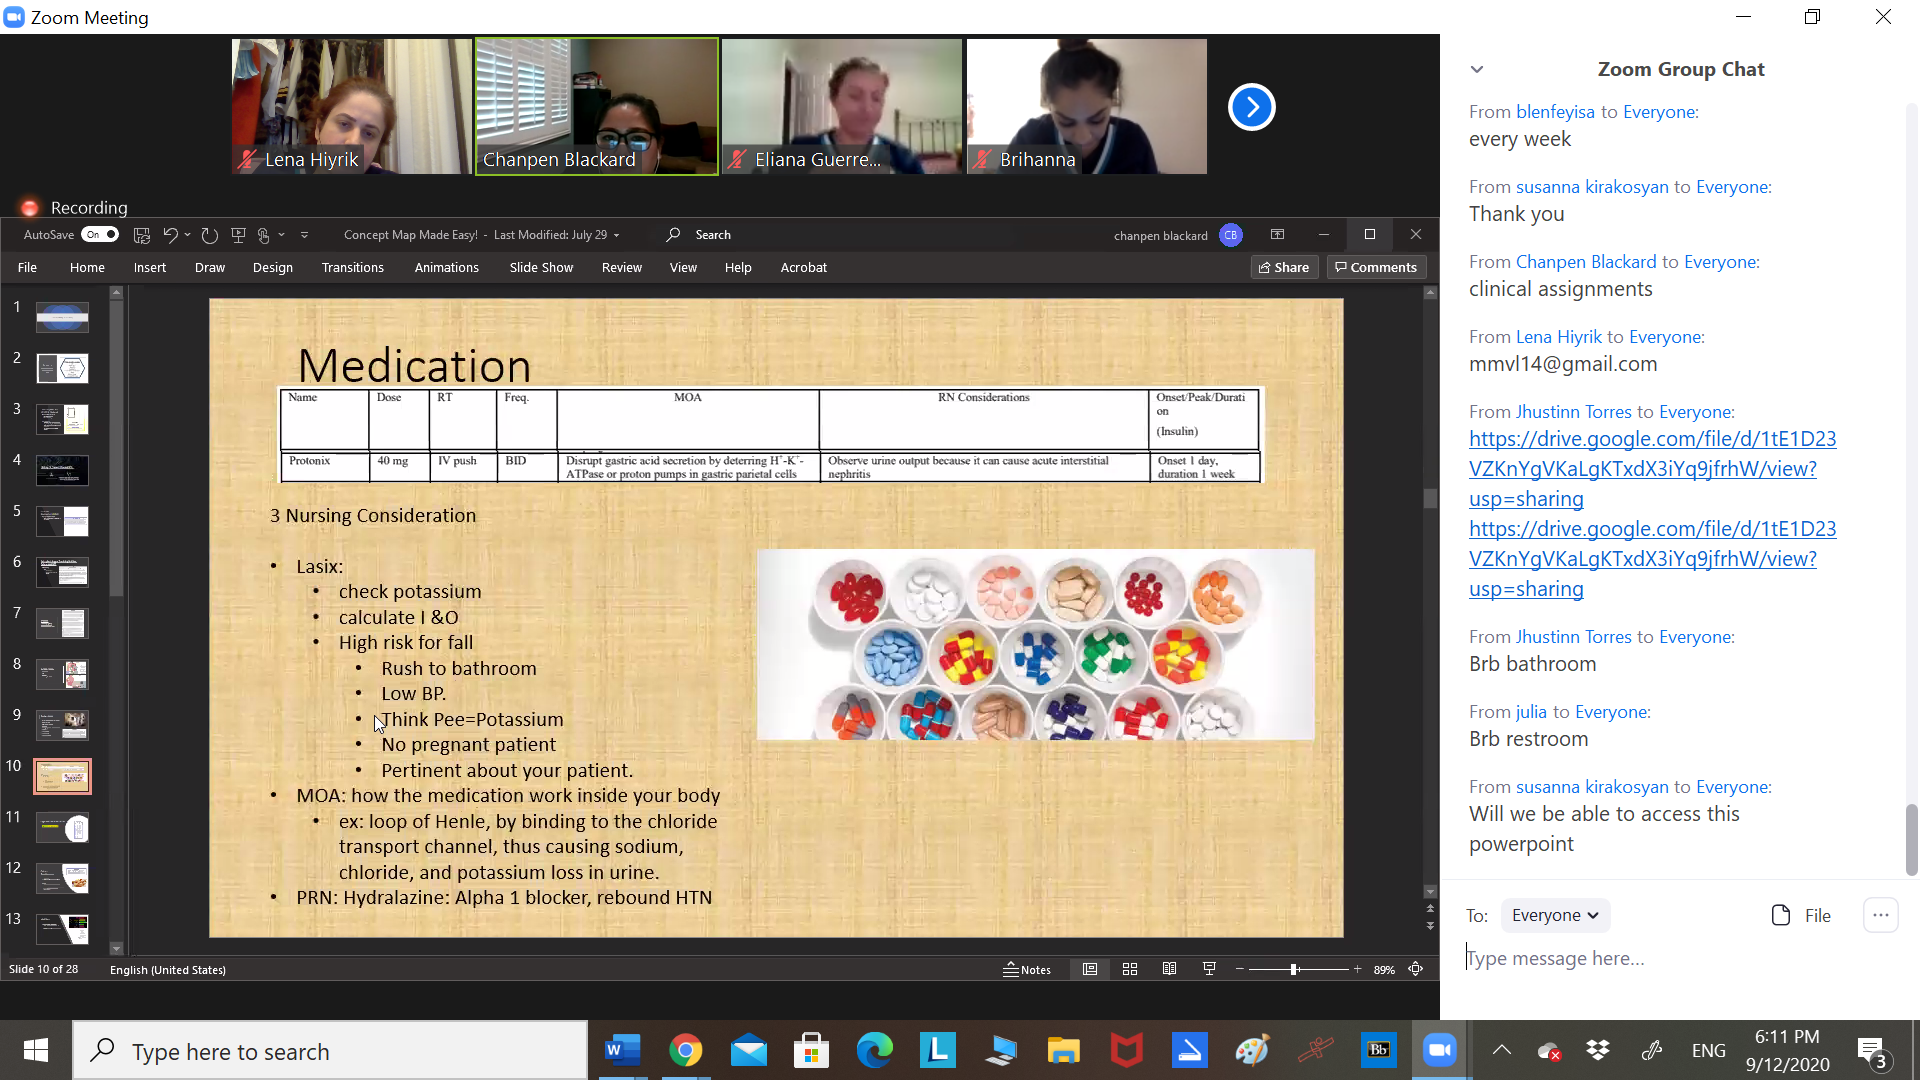
Task: Click the Touch/Mouse Mode icon
Action: coord(263,235)
